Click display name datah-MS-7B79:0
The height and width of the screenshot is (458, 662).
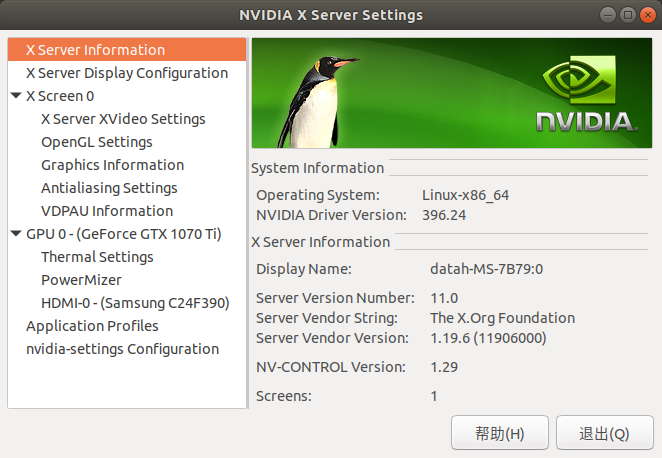tap(486, 269)
